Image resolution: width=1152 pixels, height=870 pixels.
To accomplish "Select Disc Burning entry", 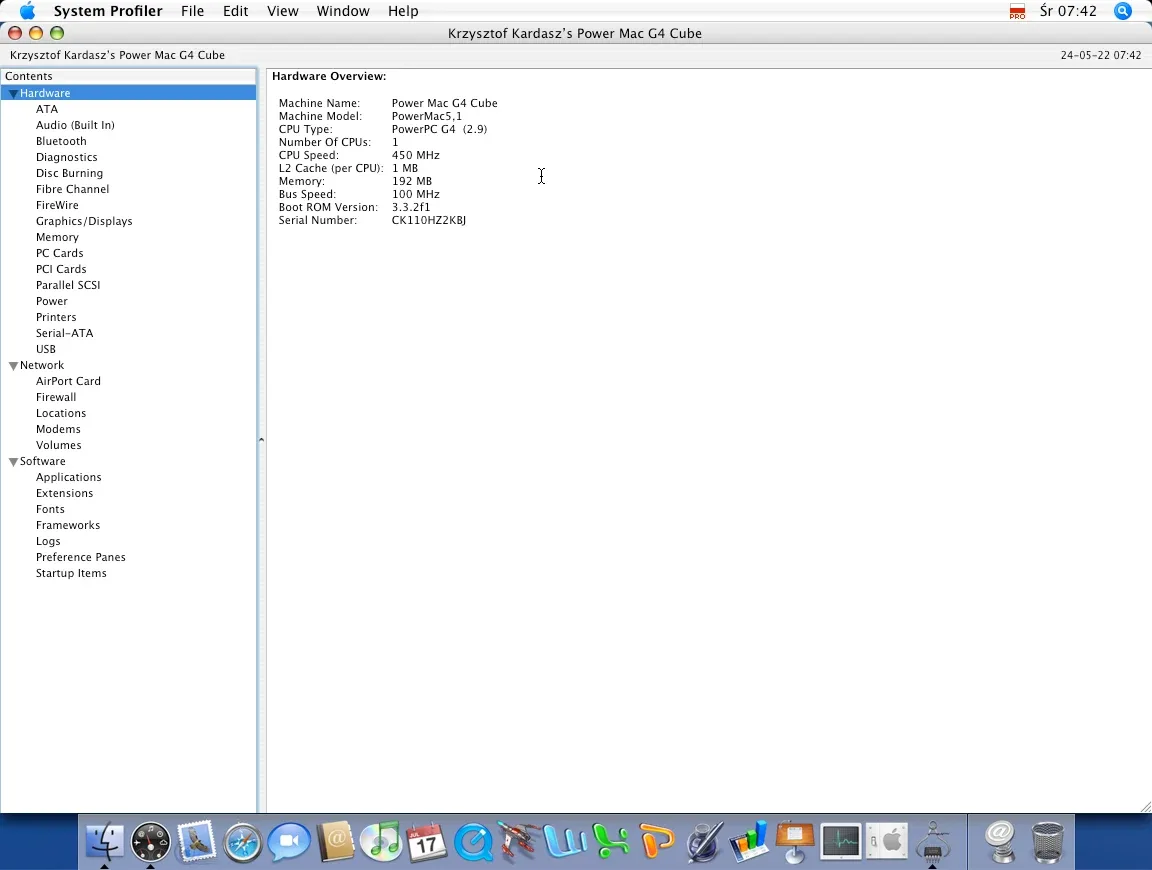I will (x=69, y=173).
